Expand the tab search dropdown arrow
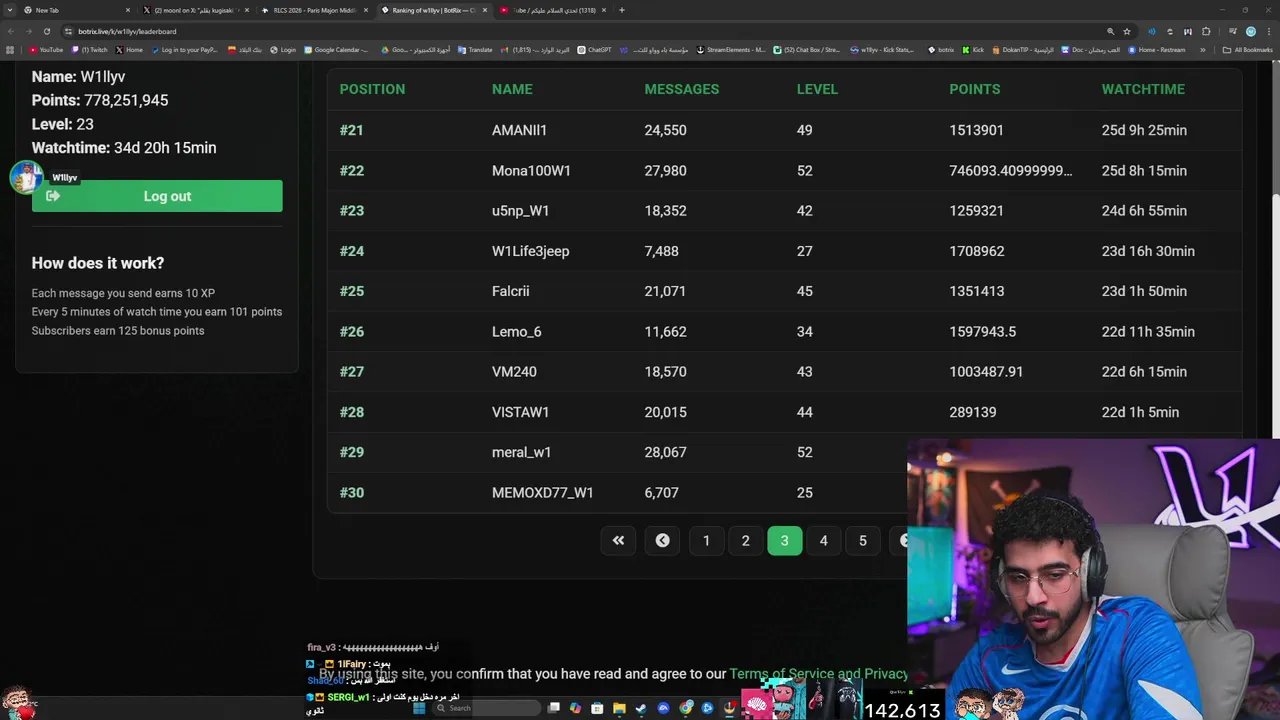The height and width of the screenshot is (720, 1280). coord(10,10)
